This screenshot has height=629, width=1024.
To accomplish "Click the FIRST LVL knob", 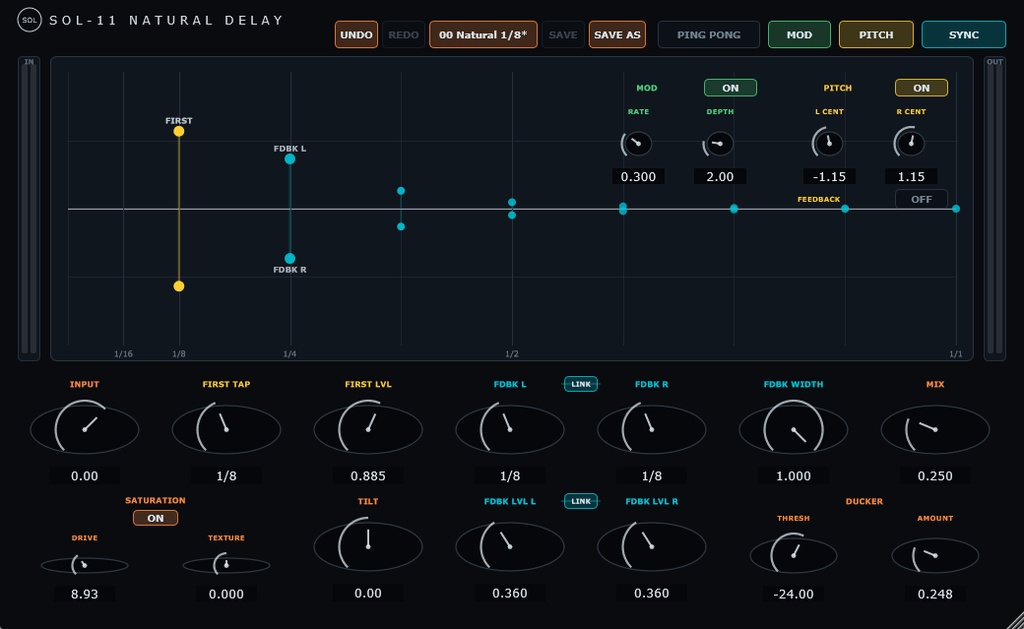I will (x=368, y=428).
